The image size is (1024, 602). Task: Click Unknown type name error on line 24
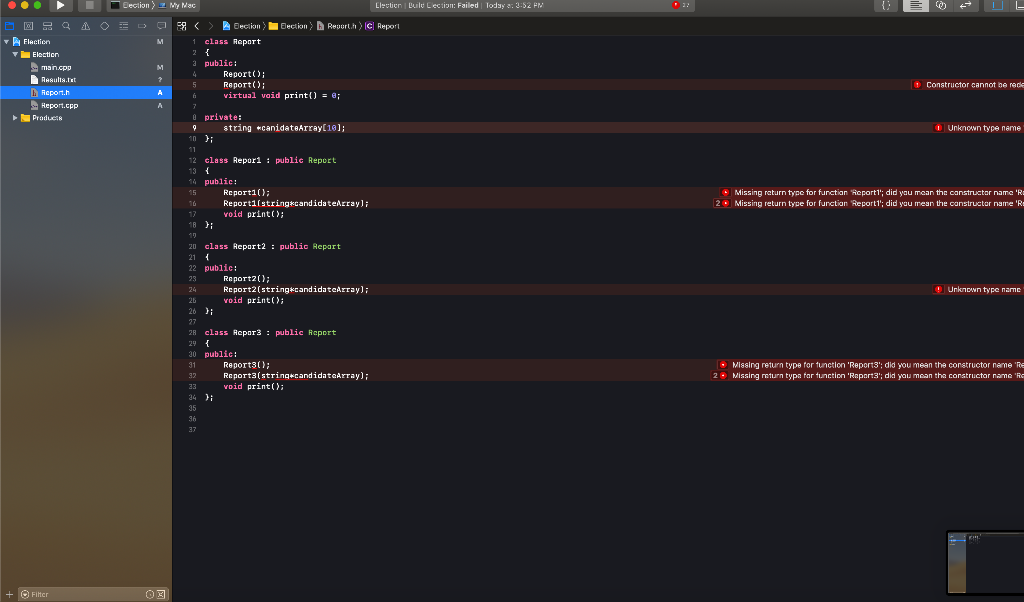[x=978, y=290]
